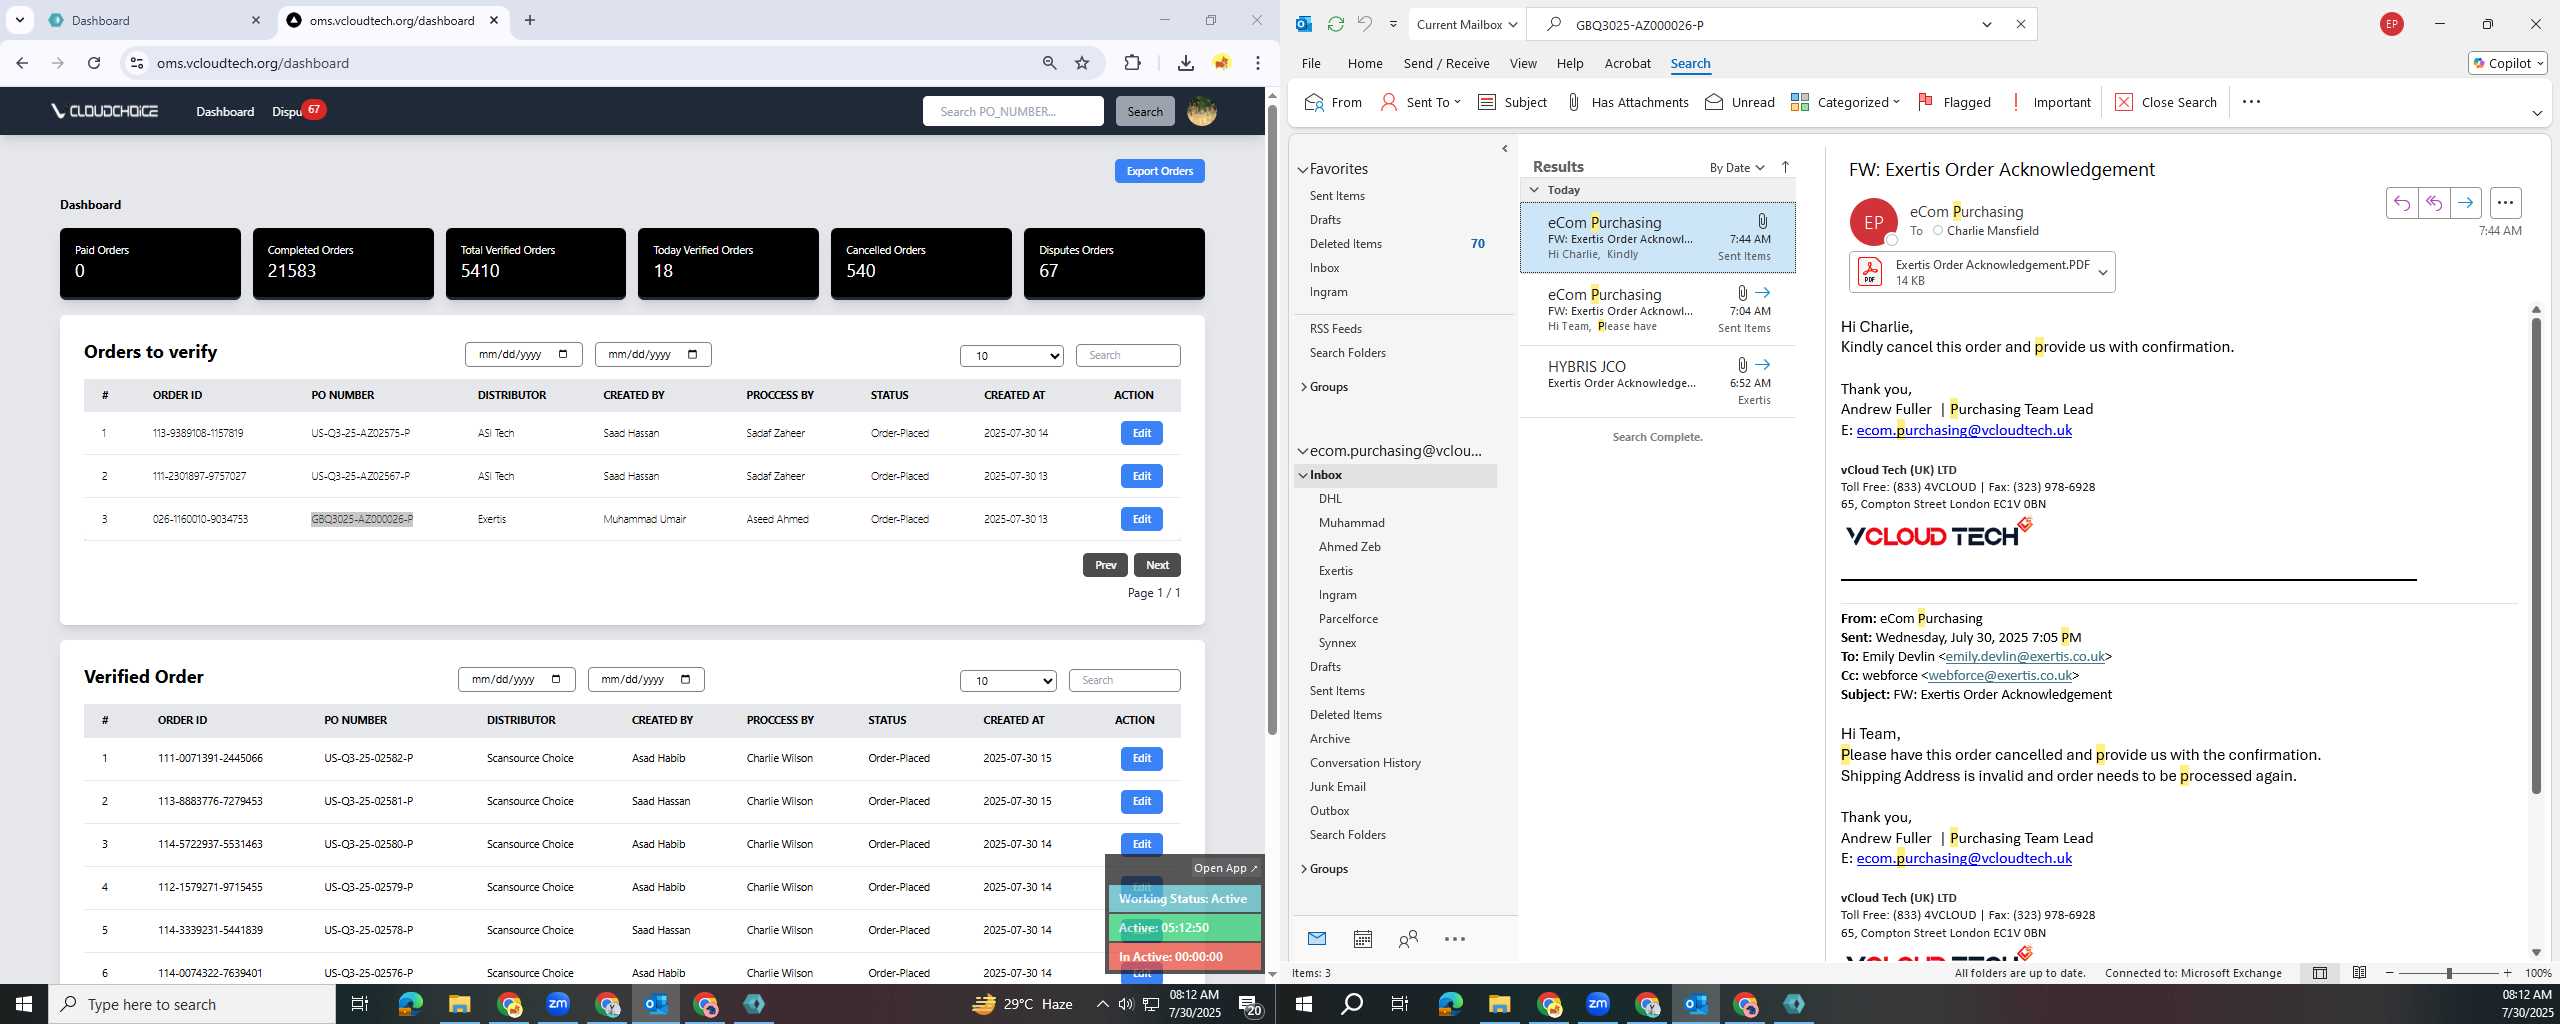This screenshot has height=1024, width=2560.
Task: Open the user avatar in CloudChoice header
Action: 1202,111
